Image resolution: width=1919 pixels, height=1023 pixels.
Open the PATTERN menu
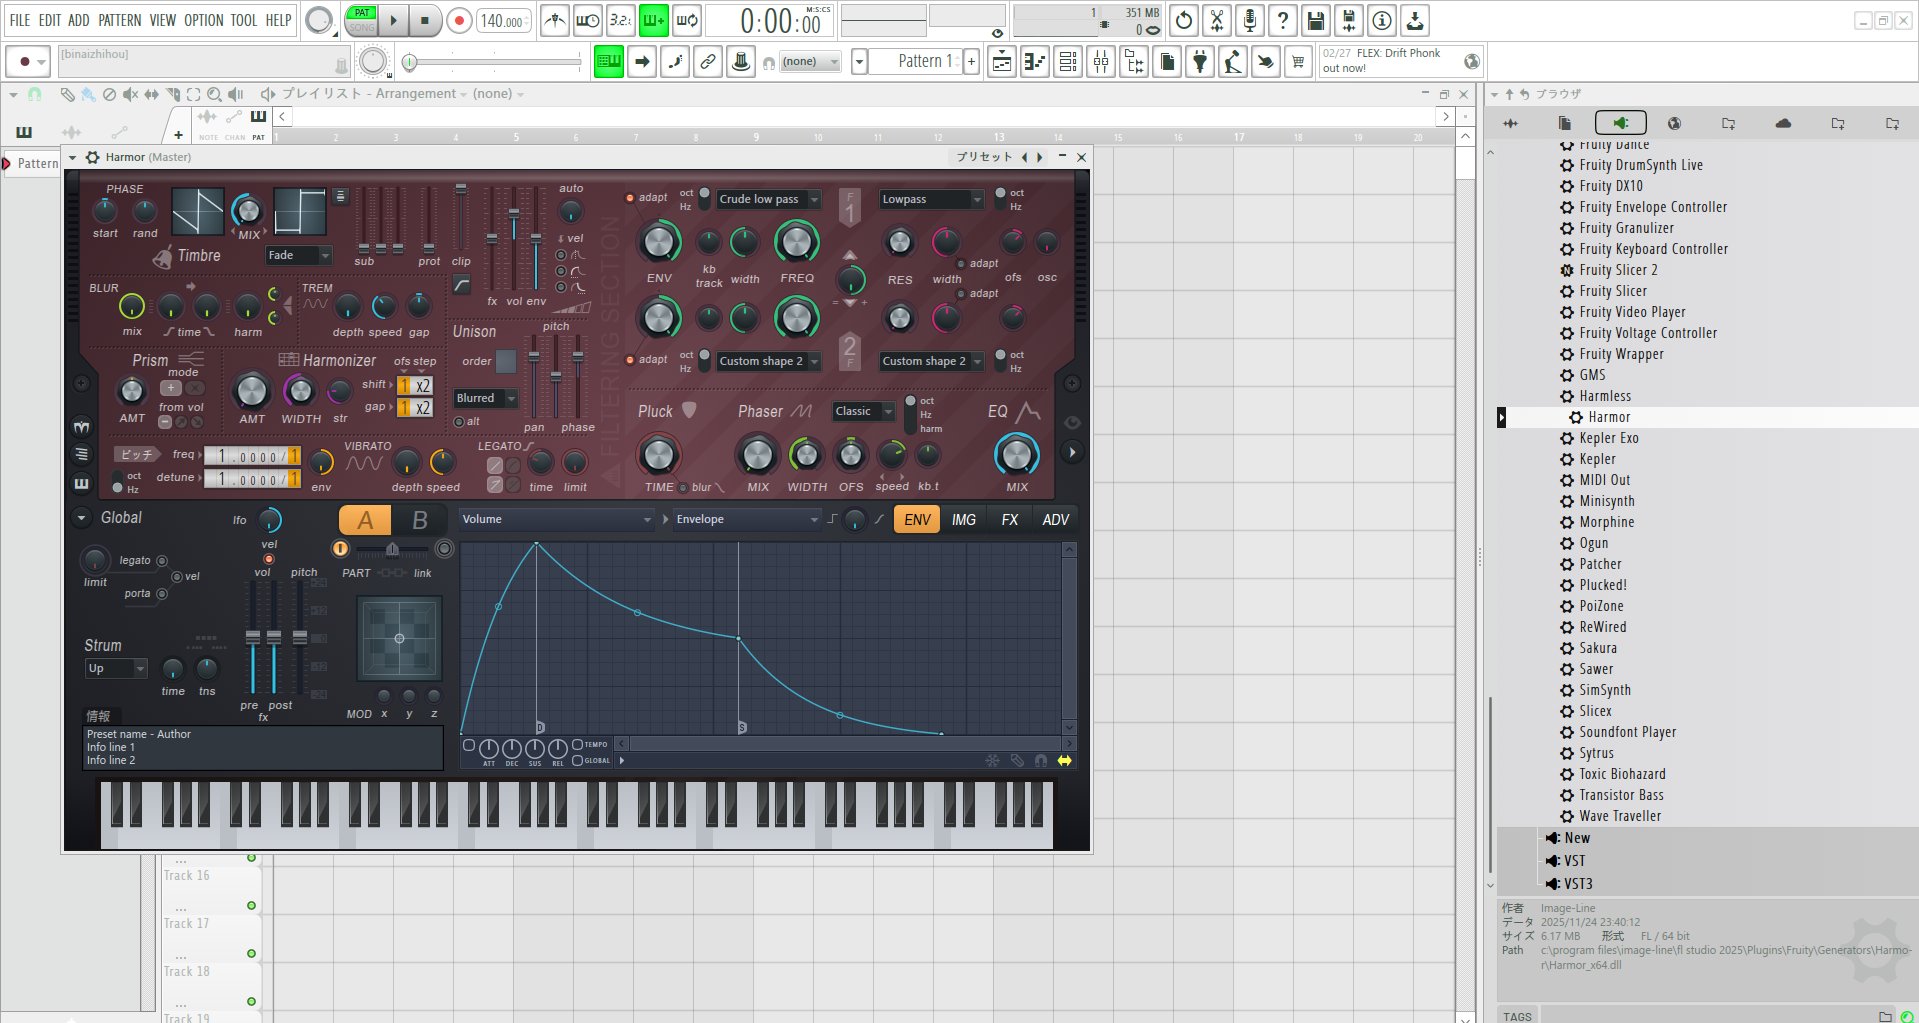pos(119,20)
